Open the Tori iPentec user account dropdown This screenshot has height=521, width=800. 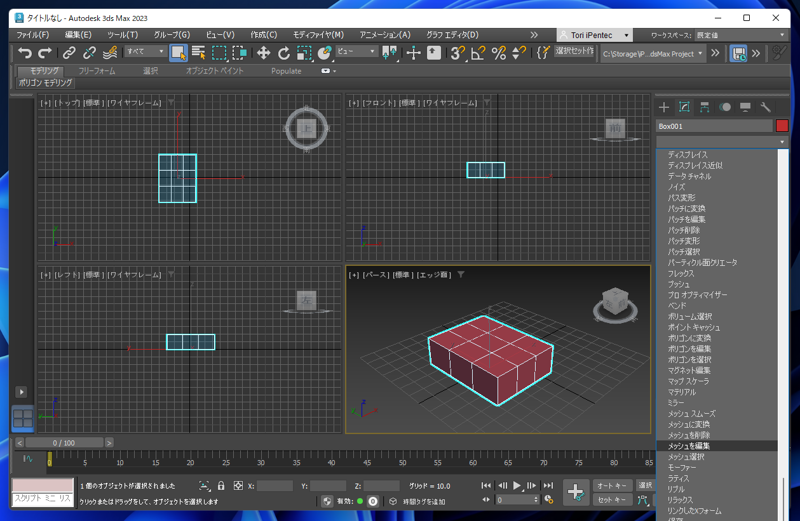click(595, 35)
